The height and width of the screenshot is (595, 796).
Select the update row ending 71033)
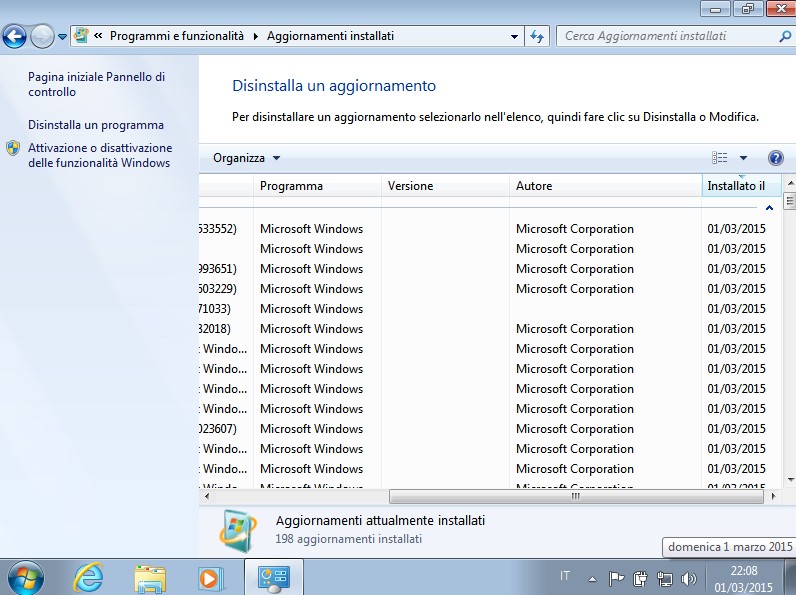click(490, 309)
